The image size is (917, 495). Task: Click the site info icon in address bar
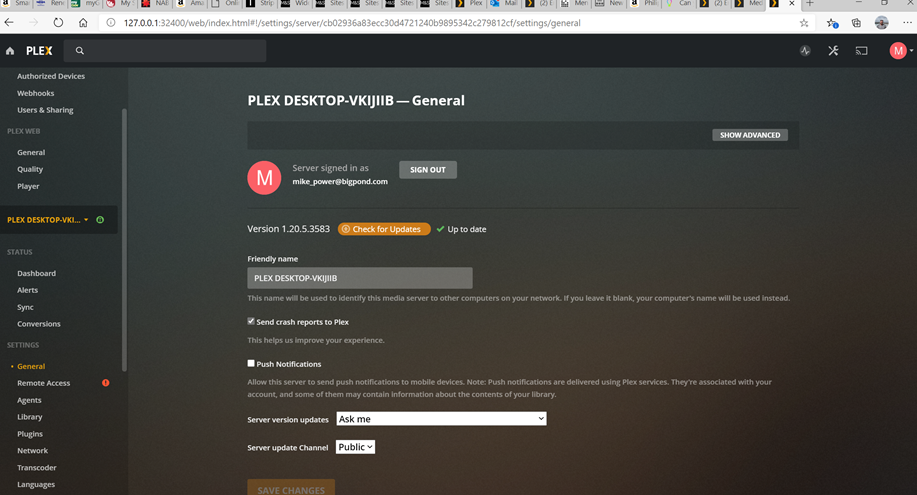[x=111, y=23]
